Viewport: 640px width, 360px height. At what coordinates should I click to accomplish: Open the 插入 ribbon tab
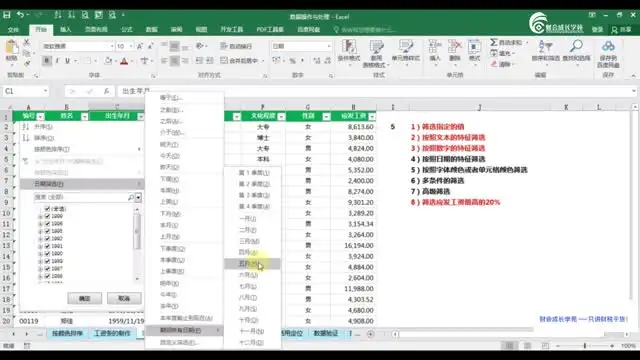tap(65, 29)
